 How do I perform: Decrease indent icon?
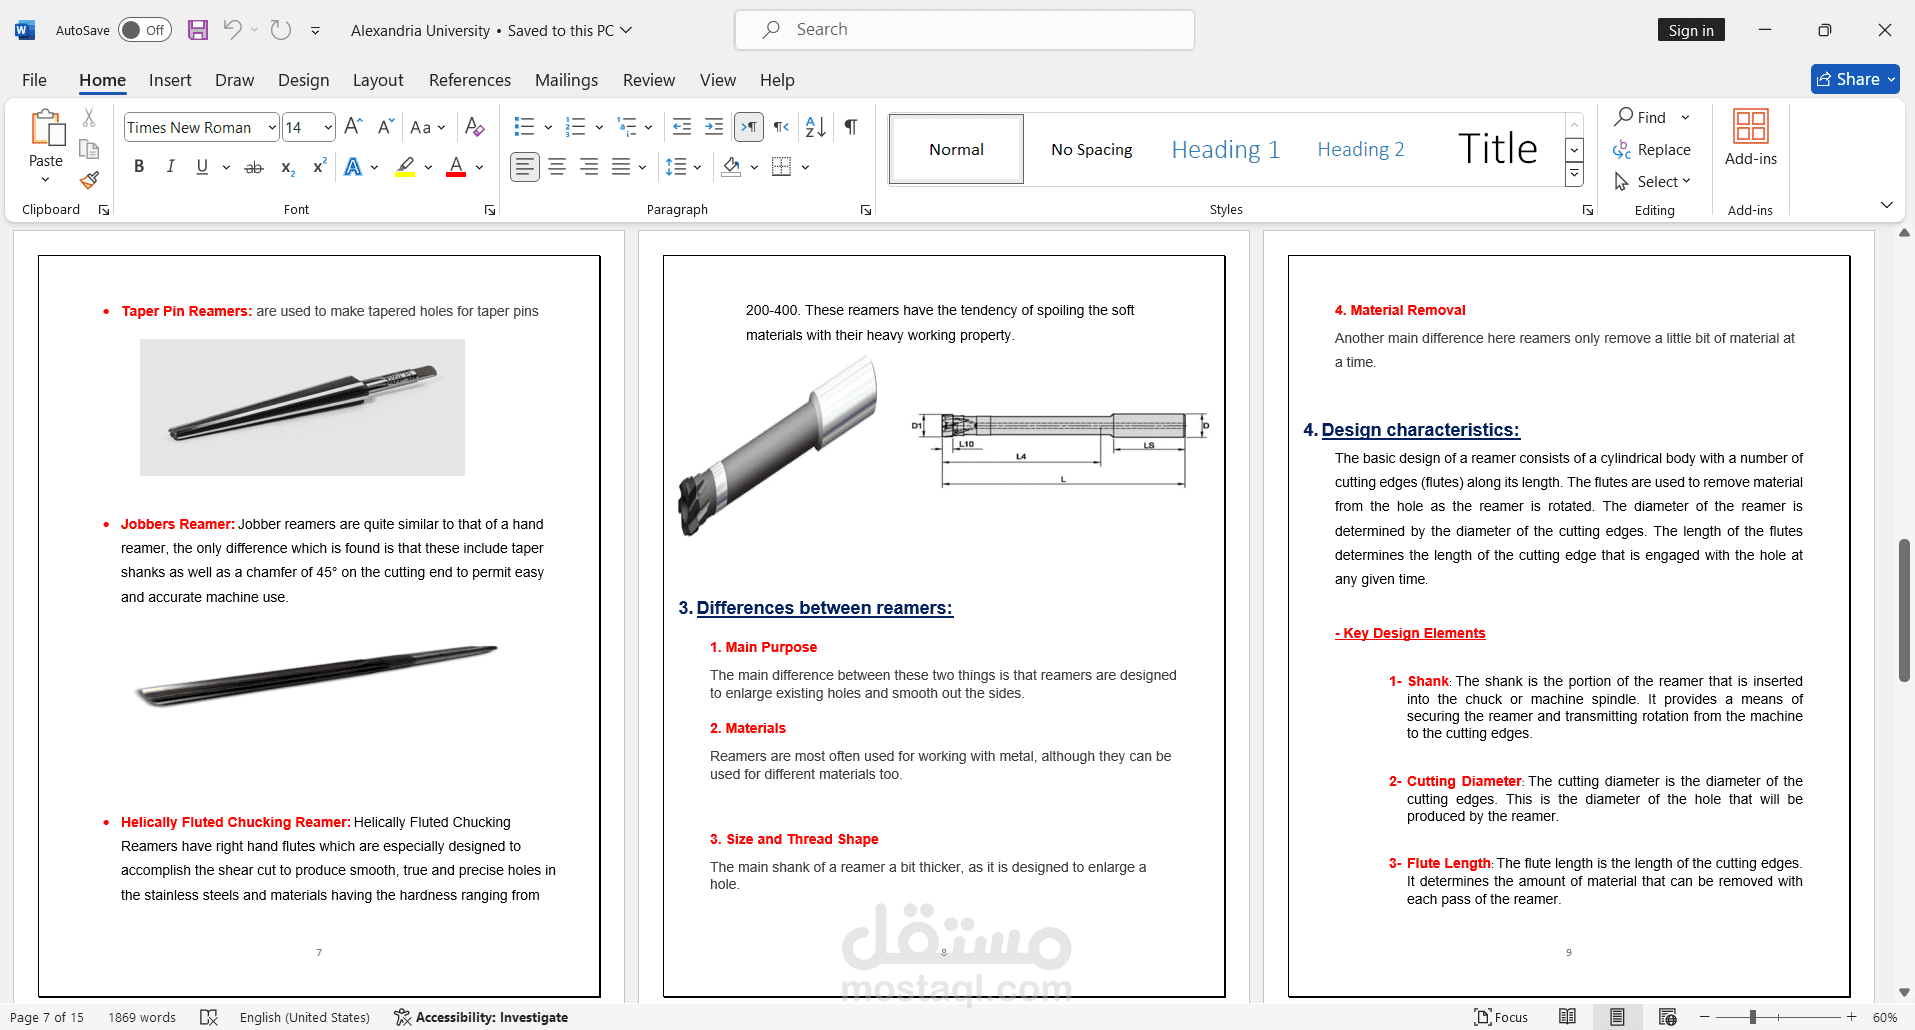[x=682, y=127]
